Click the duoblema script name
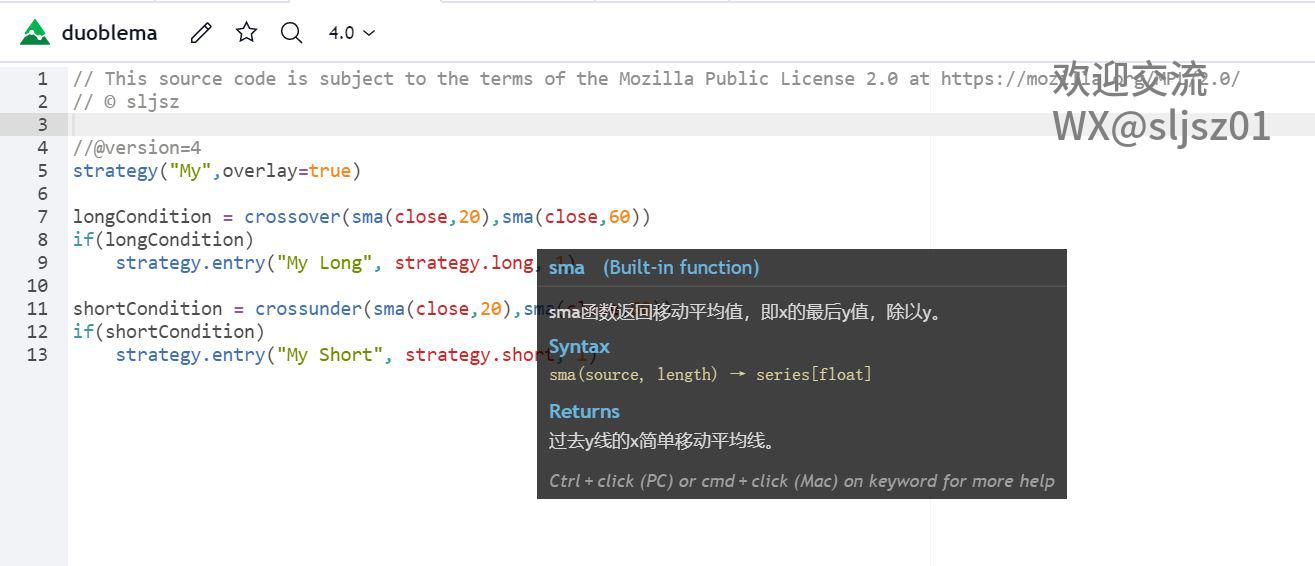 point(109,33)
